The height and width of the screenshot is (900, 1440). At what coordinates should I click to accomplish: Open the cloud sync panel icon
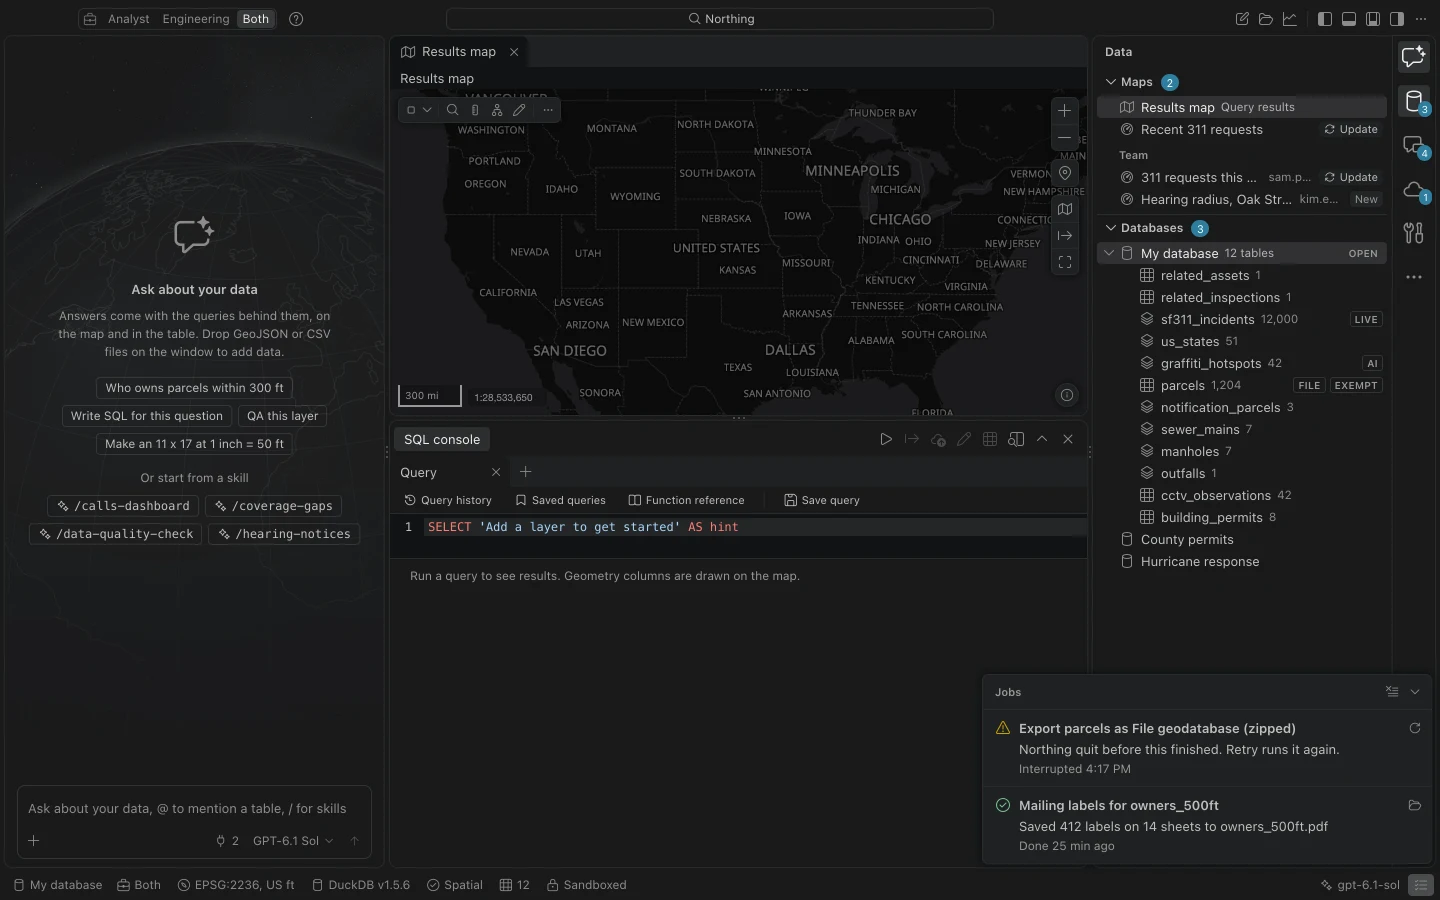(1413, 189)
